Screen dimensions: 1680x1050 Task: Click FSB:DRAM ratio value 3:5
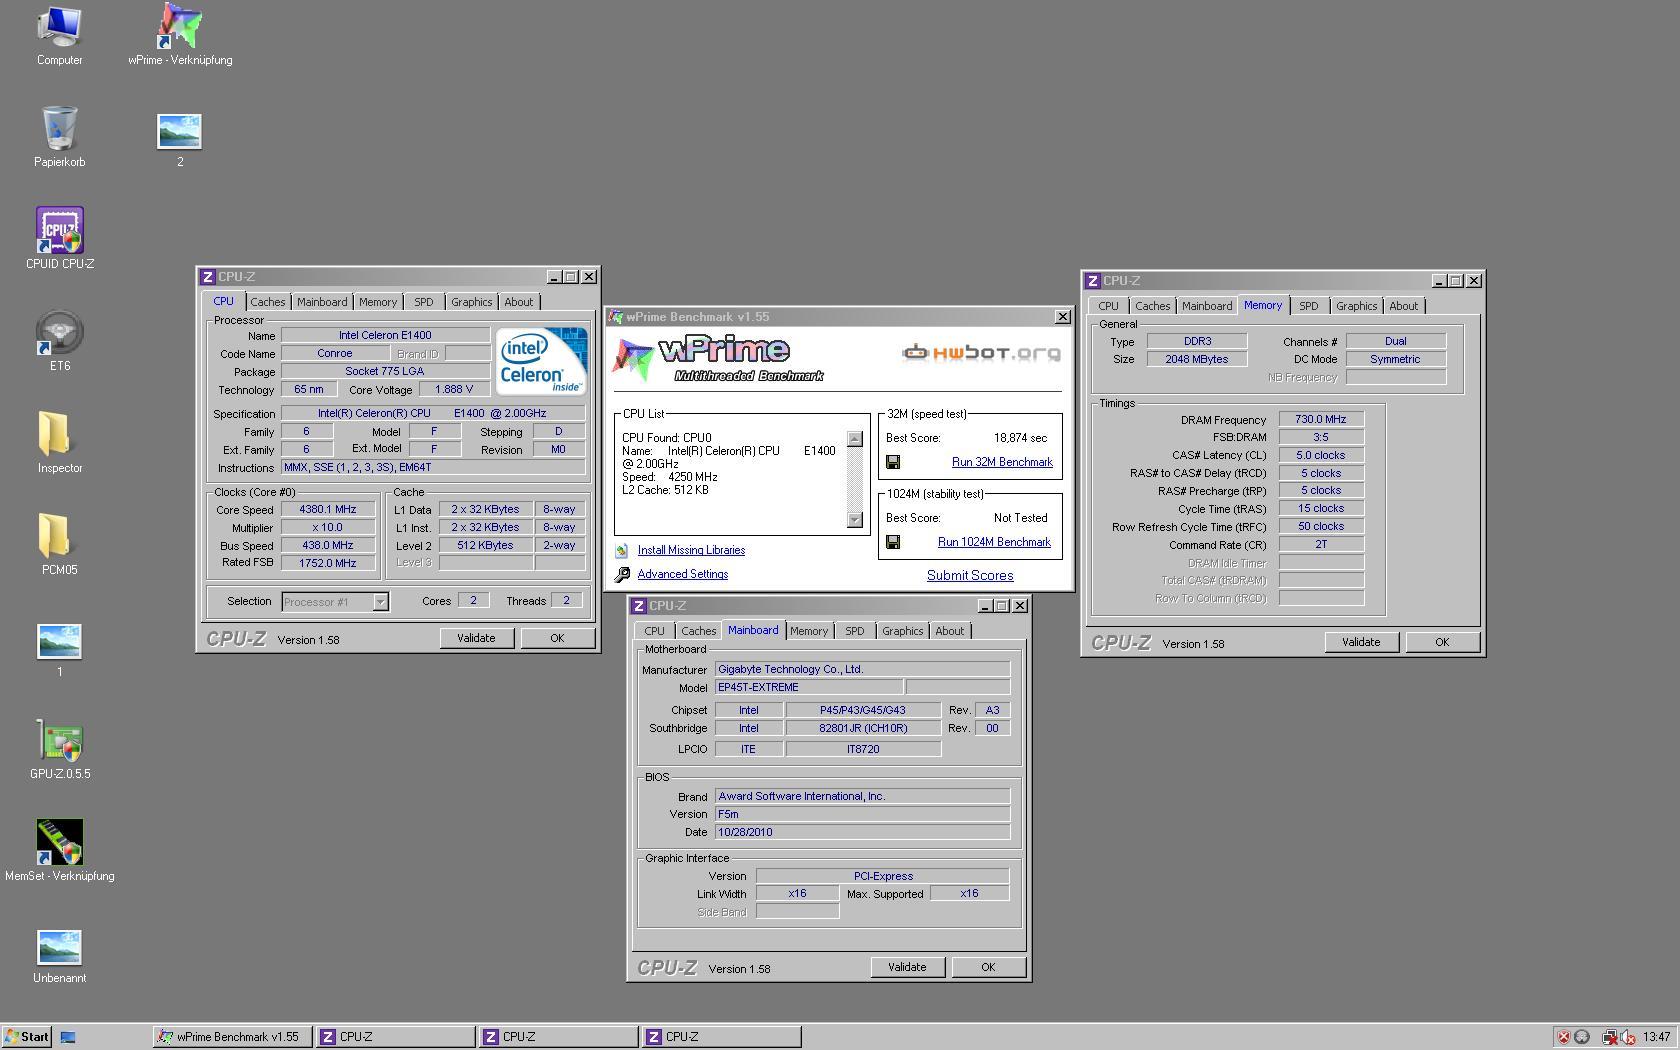(1321, 437)
